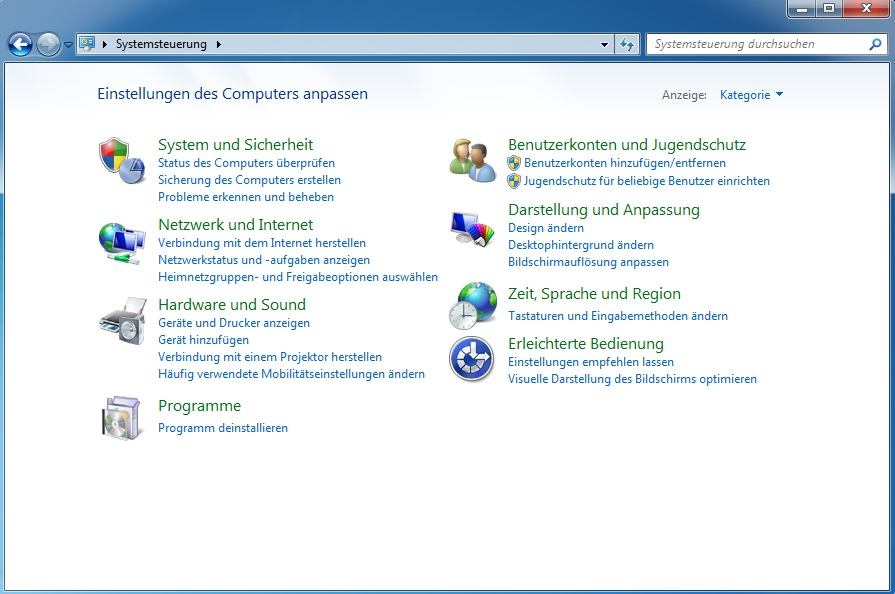Open Geräte und Drucker anzeigen
The height and width of the screenshot is (594, 895).
tap(233, 322)
